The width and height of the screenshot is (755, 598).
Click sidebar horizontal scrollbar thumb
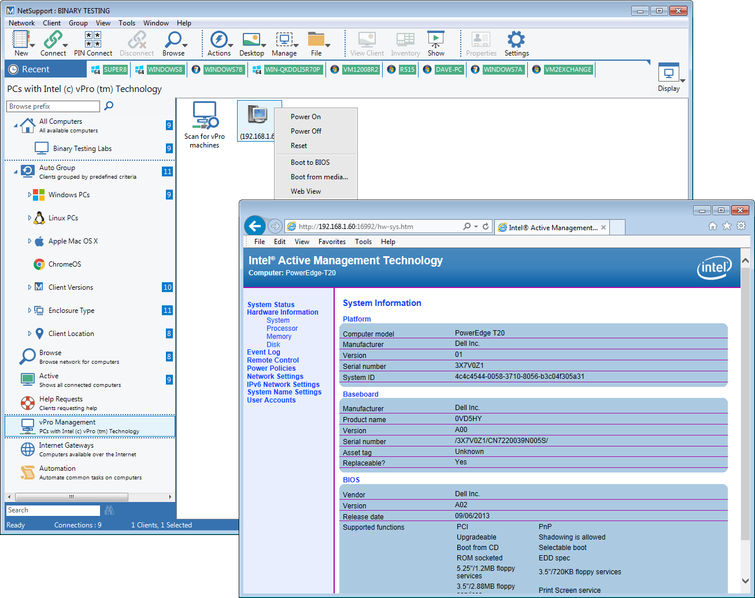(71, 496)
